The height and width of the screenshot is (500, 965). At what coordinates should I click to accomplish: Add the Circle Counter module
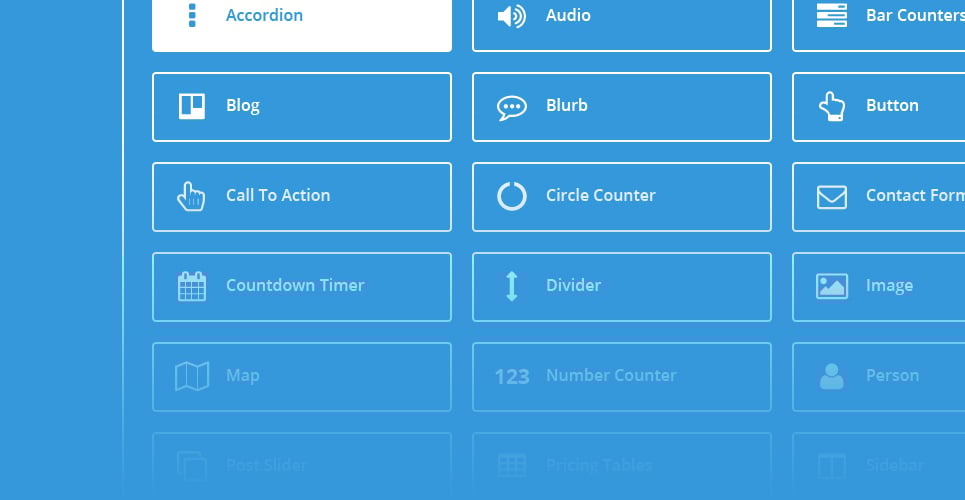pyautogui.click(x=622, y=197)
